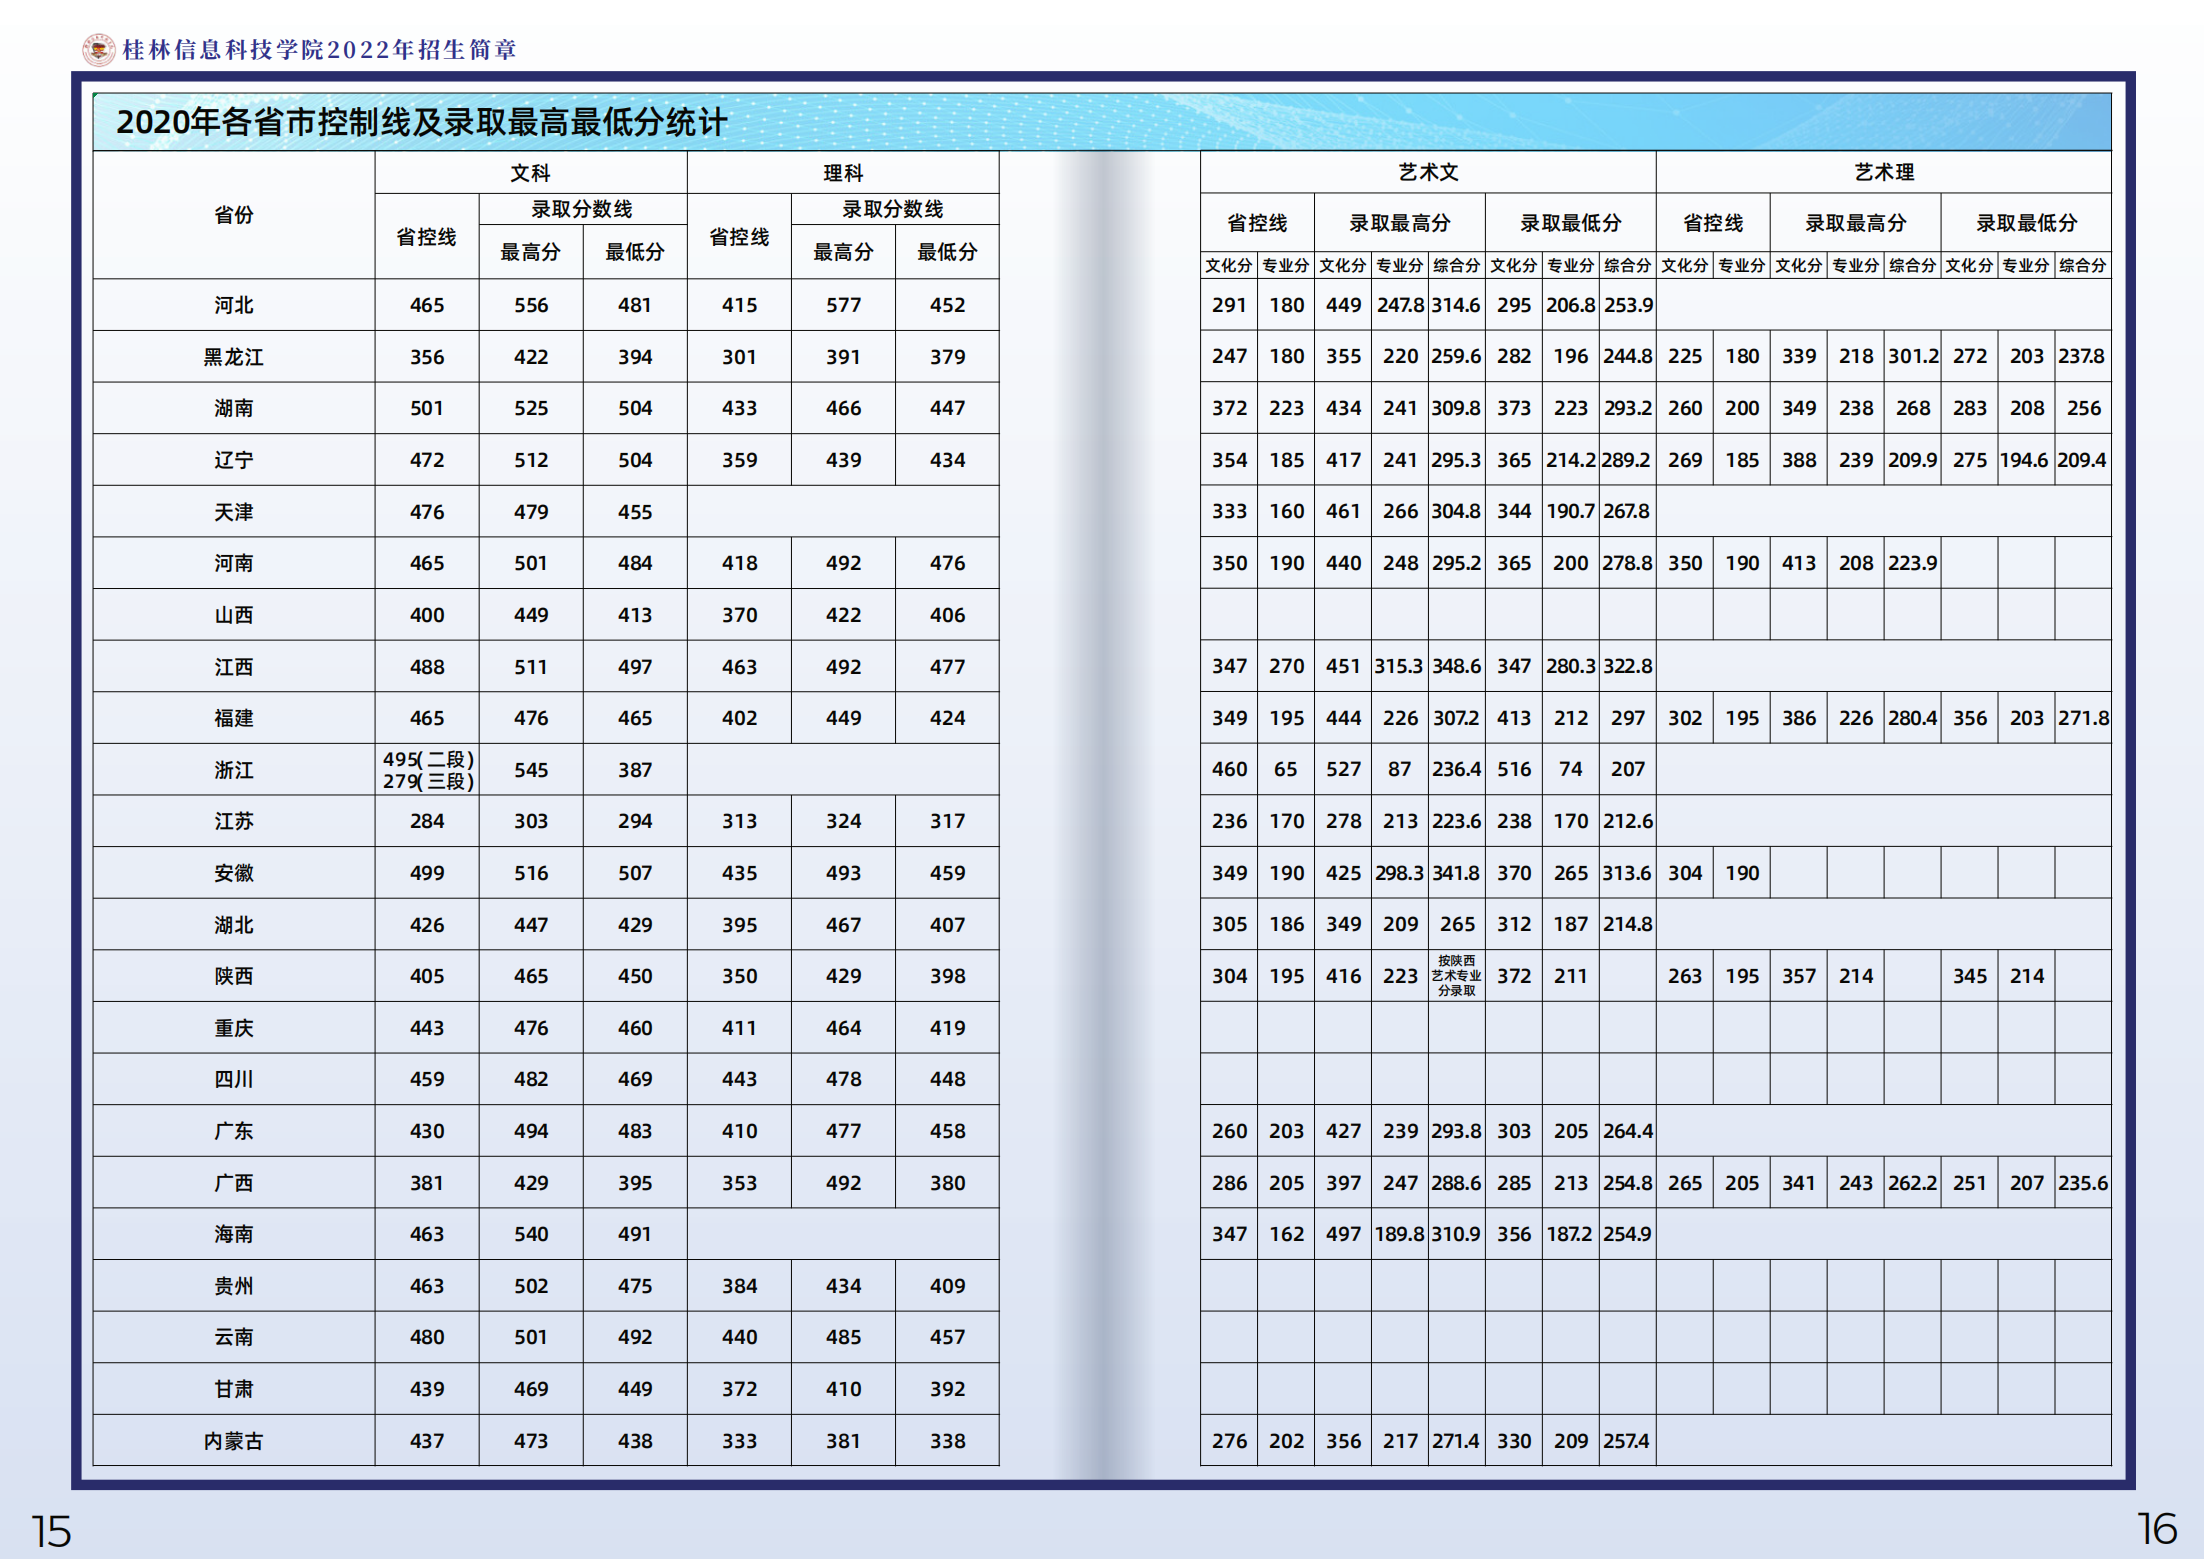Image resolution: width=2205 pixels, height=1559 pixels.
Task: Click the 河北 province row label
Action: [x=233, y=305]
